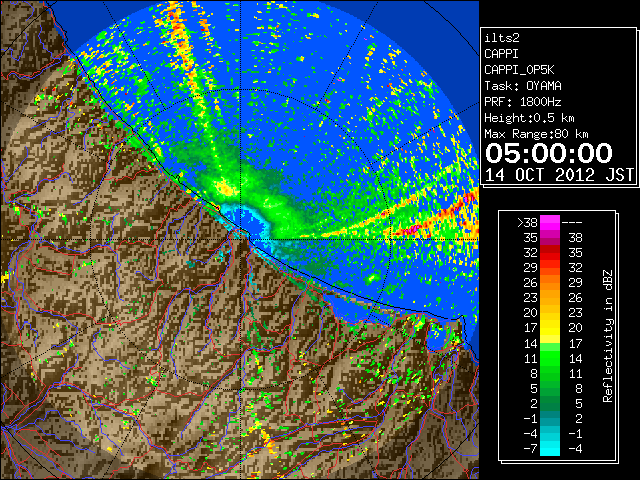Select the 'Max Range:80 km' text

(x=536, y=134)
